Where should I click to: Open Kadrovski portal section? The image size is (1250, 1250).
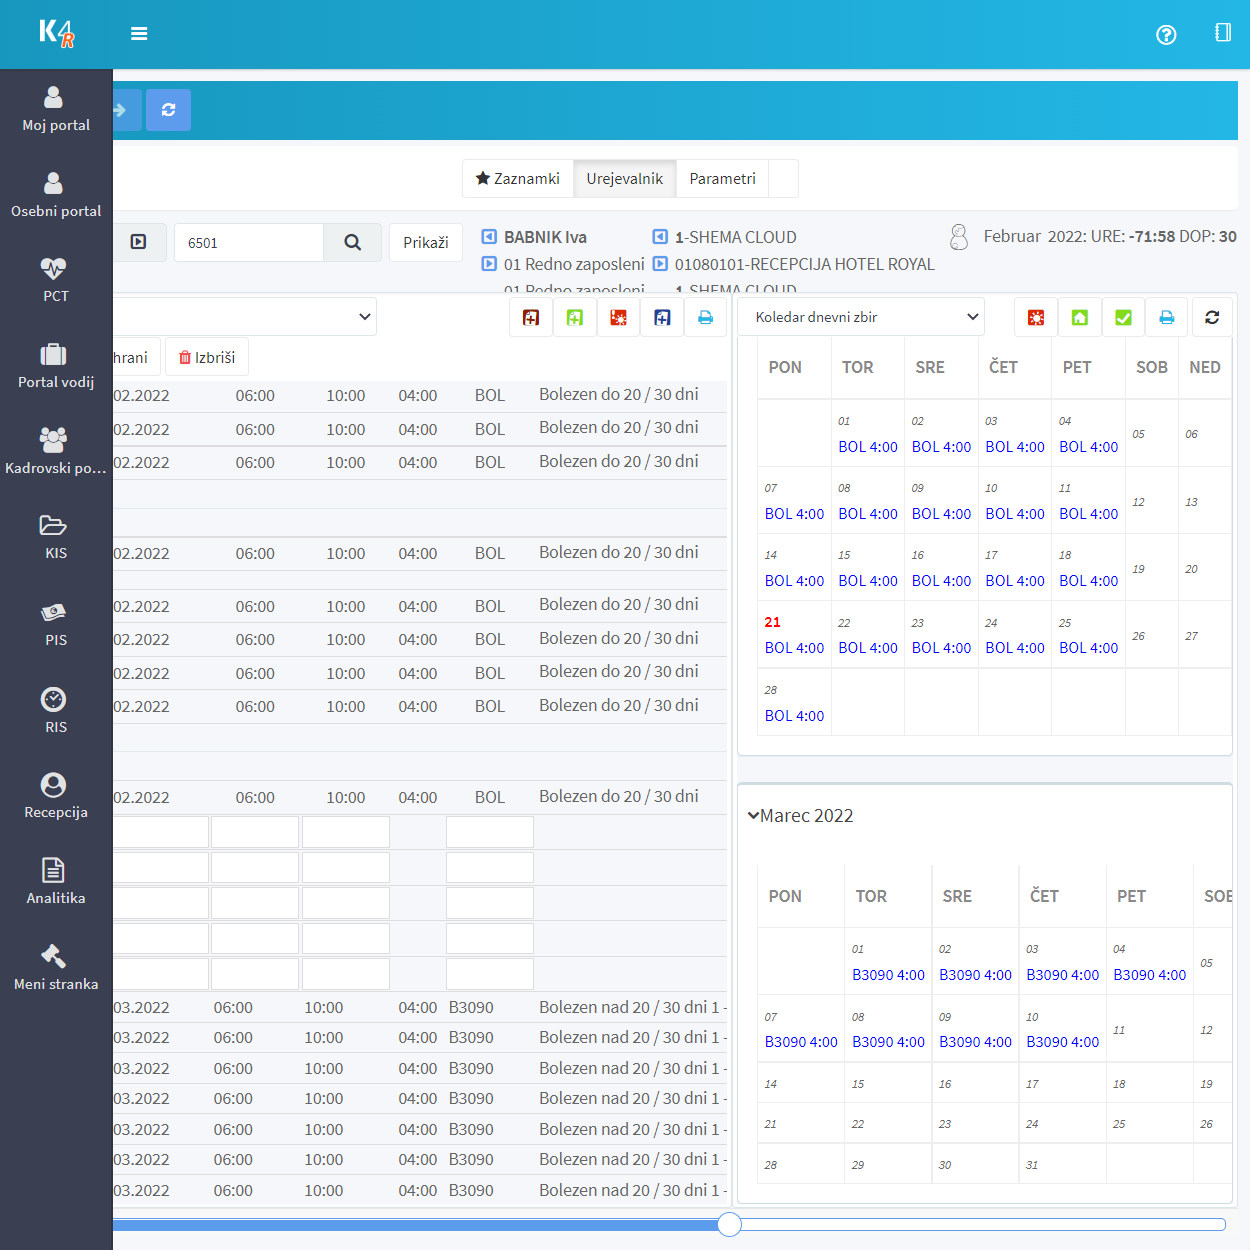coord(56,453)
